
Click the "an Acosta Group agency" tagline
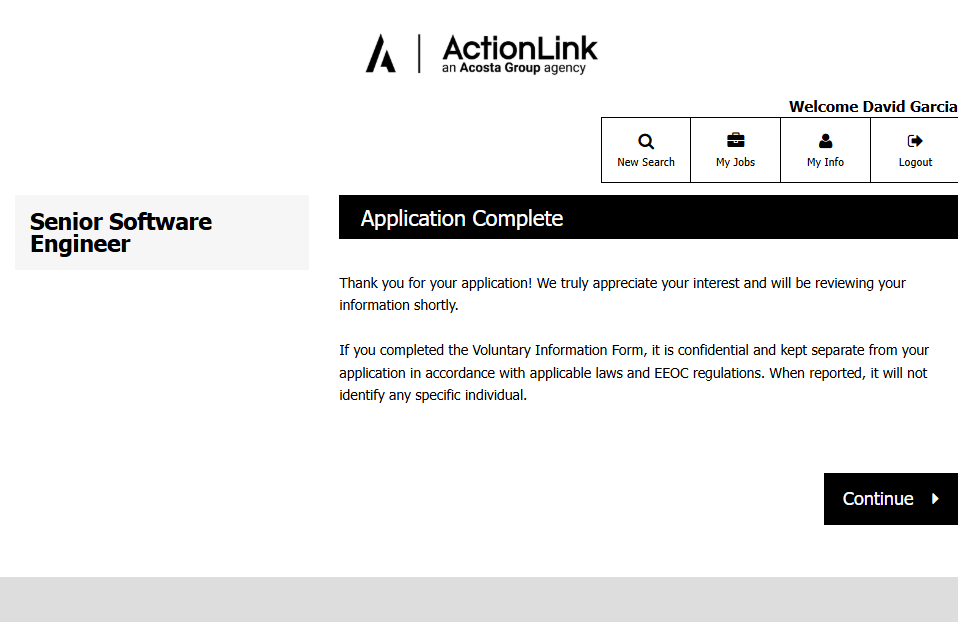[x=513, y=68]
